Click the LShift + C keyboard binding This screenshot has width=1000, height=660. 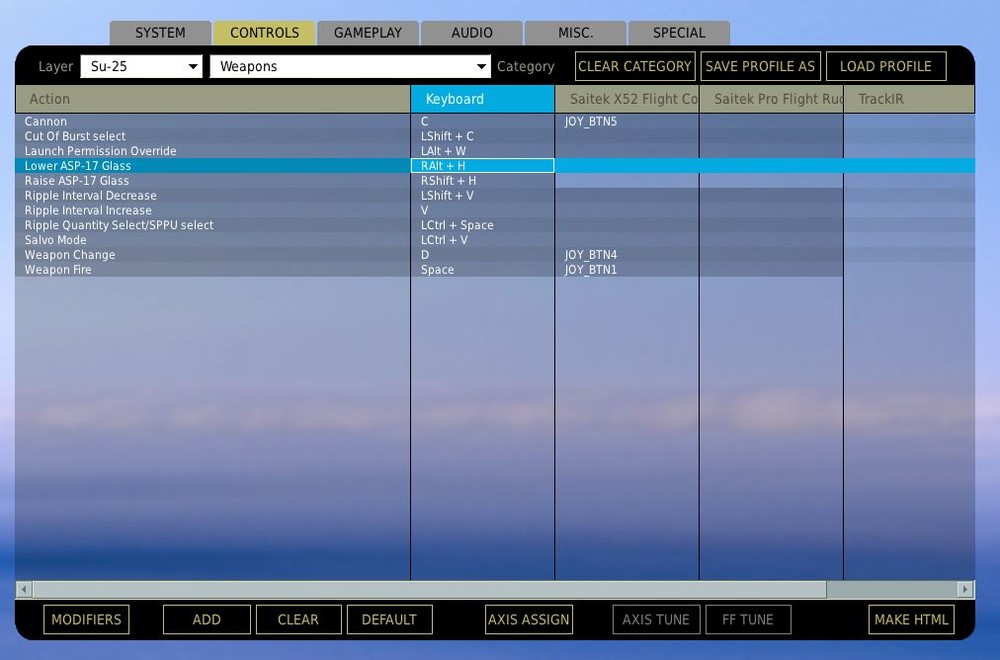[483, 136]
